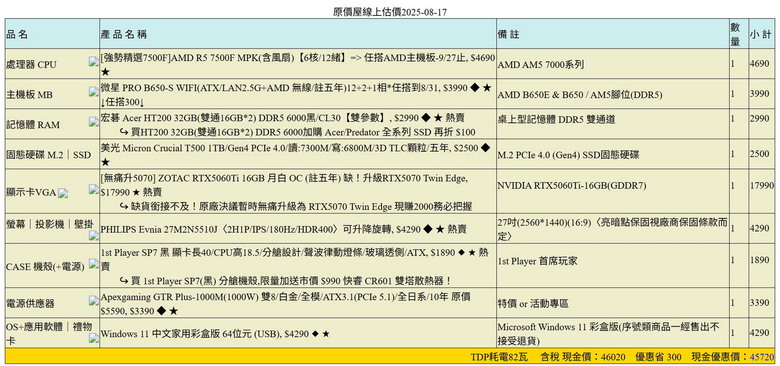Click the 含稅 現金價:46020 total
The image size is (780, 366).
tap(583, 357)
